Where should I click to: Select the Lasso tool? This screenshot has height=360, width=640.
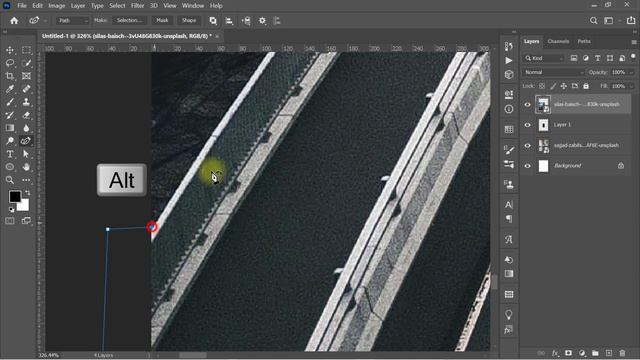[x=10, y=63]
